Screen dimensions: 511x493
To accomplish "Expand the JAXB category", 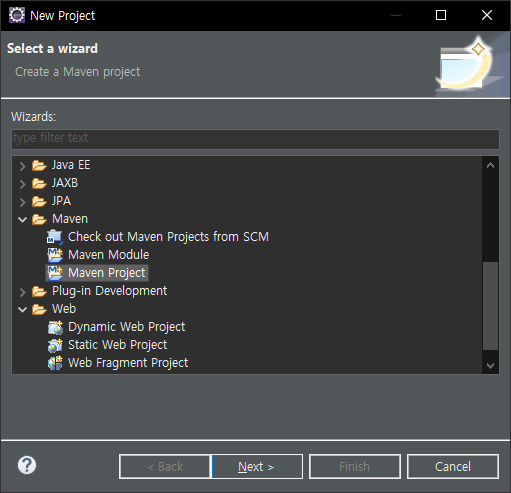I will [22, 184].
